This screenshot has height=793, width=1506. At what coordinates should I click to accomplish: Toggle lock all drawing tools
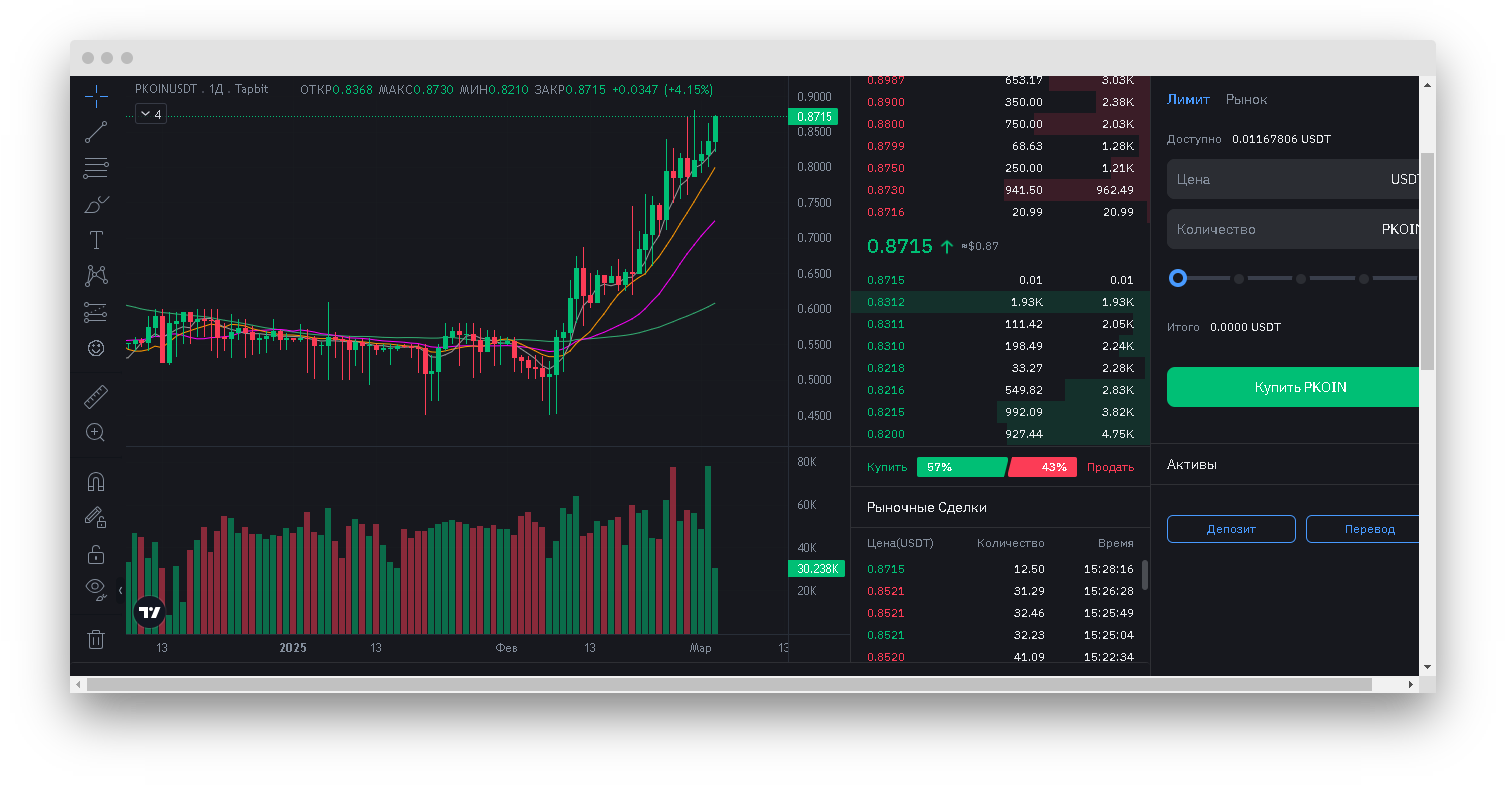96,554
